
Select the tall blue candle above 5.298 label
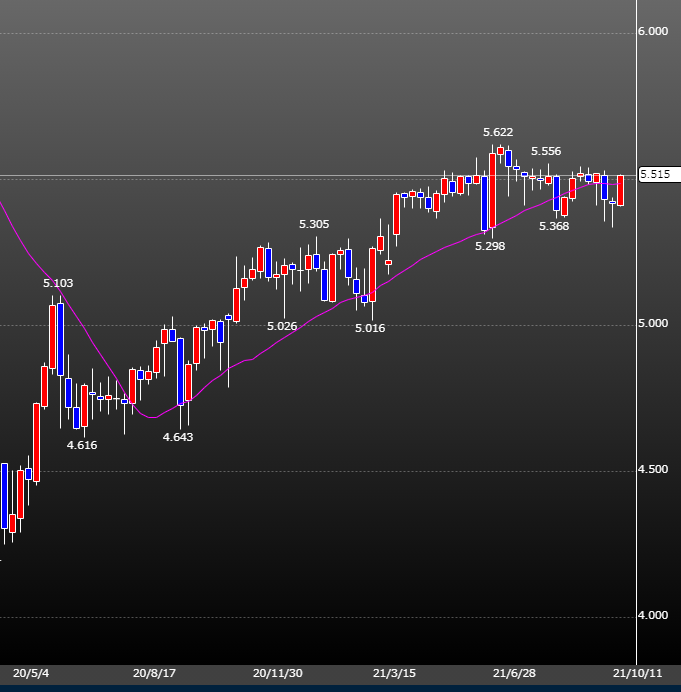[x=485, y=203]
